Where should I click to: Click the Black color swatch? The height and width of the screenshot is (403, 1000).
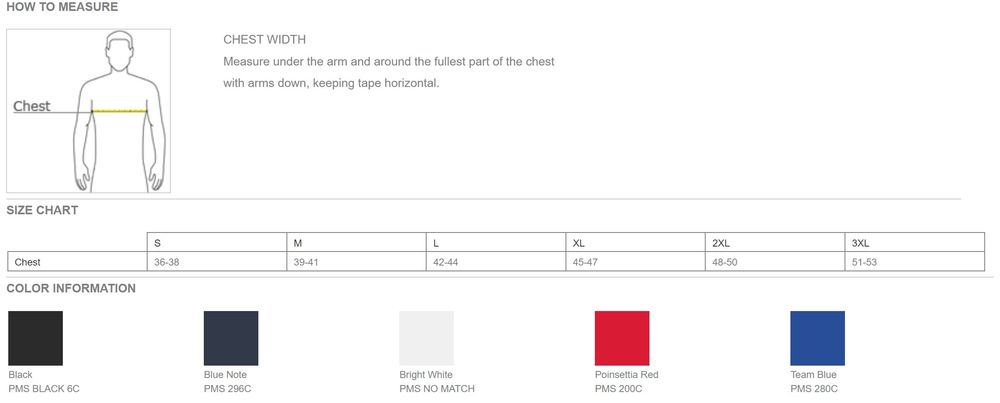[x=35, y=338]
